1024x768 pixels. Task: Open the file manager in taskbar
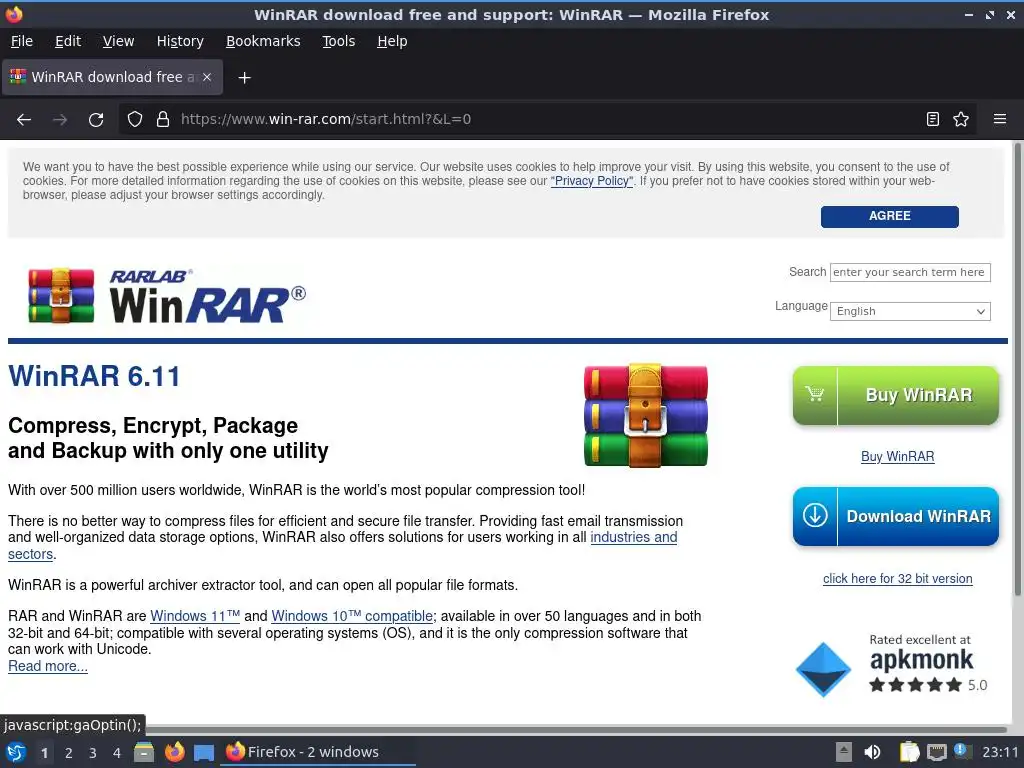pos(144,752)
